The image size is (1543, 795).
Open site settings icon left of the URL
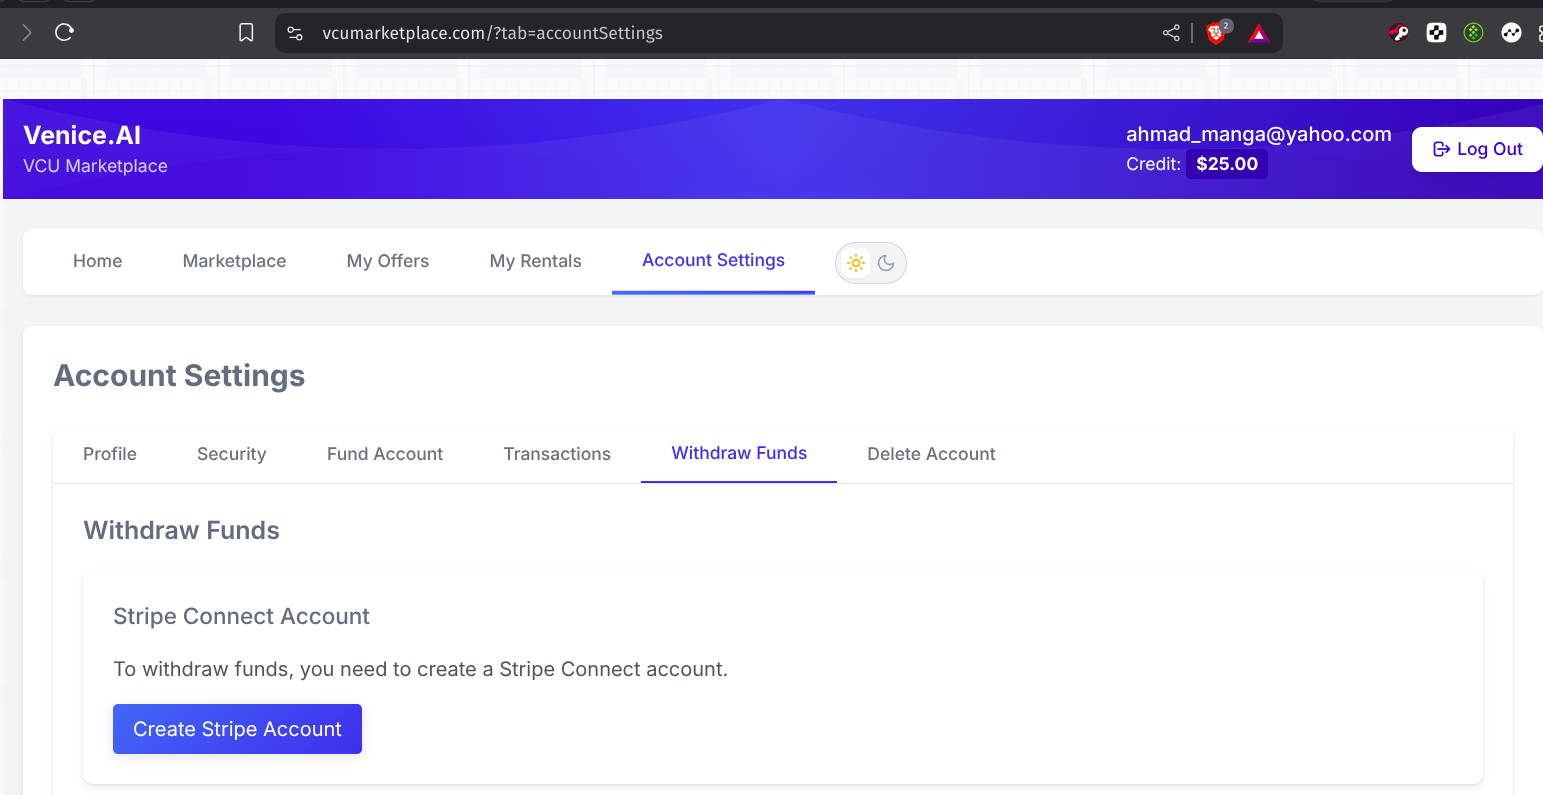click(295, 33)
